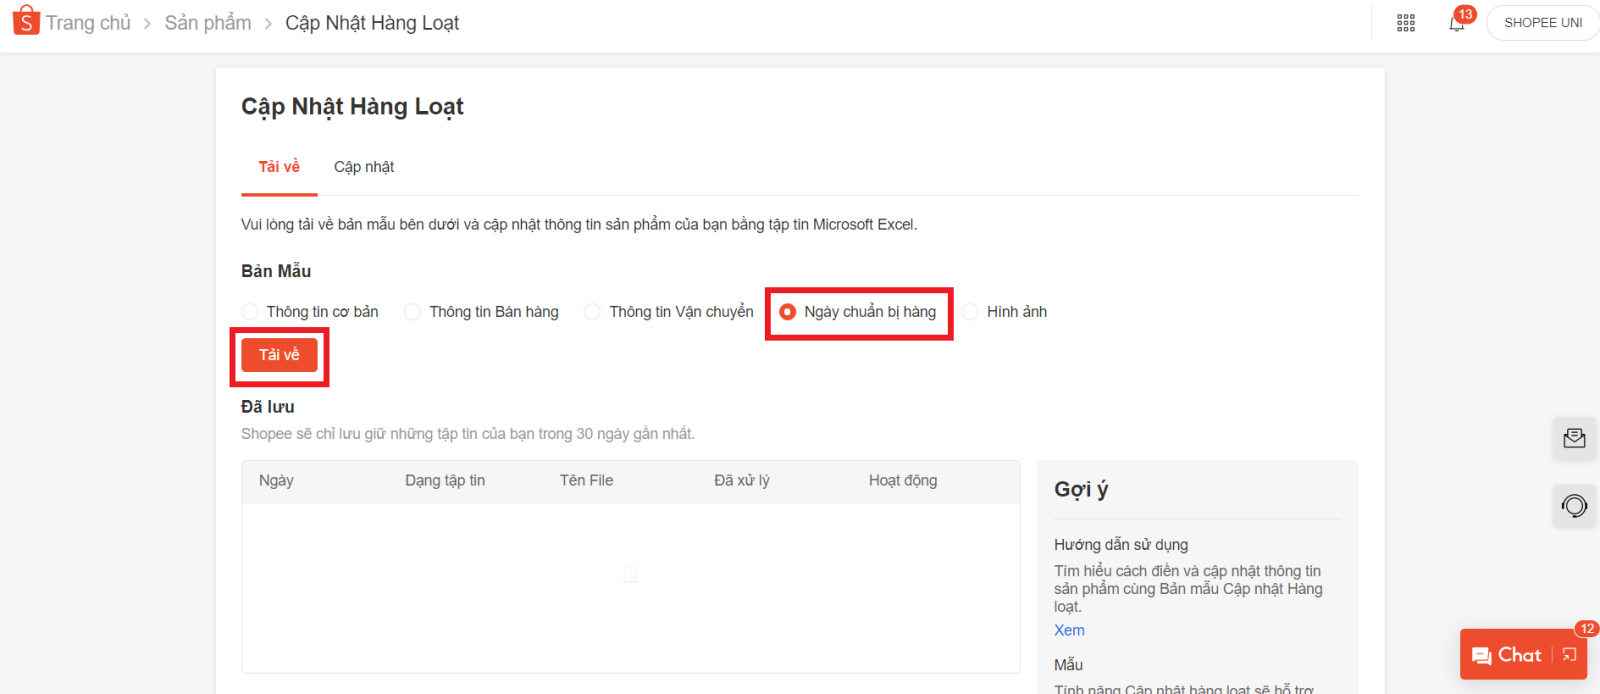Click the Hoạt động column header
The image size is (1600, 694).
click(903, 481)
